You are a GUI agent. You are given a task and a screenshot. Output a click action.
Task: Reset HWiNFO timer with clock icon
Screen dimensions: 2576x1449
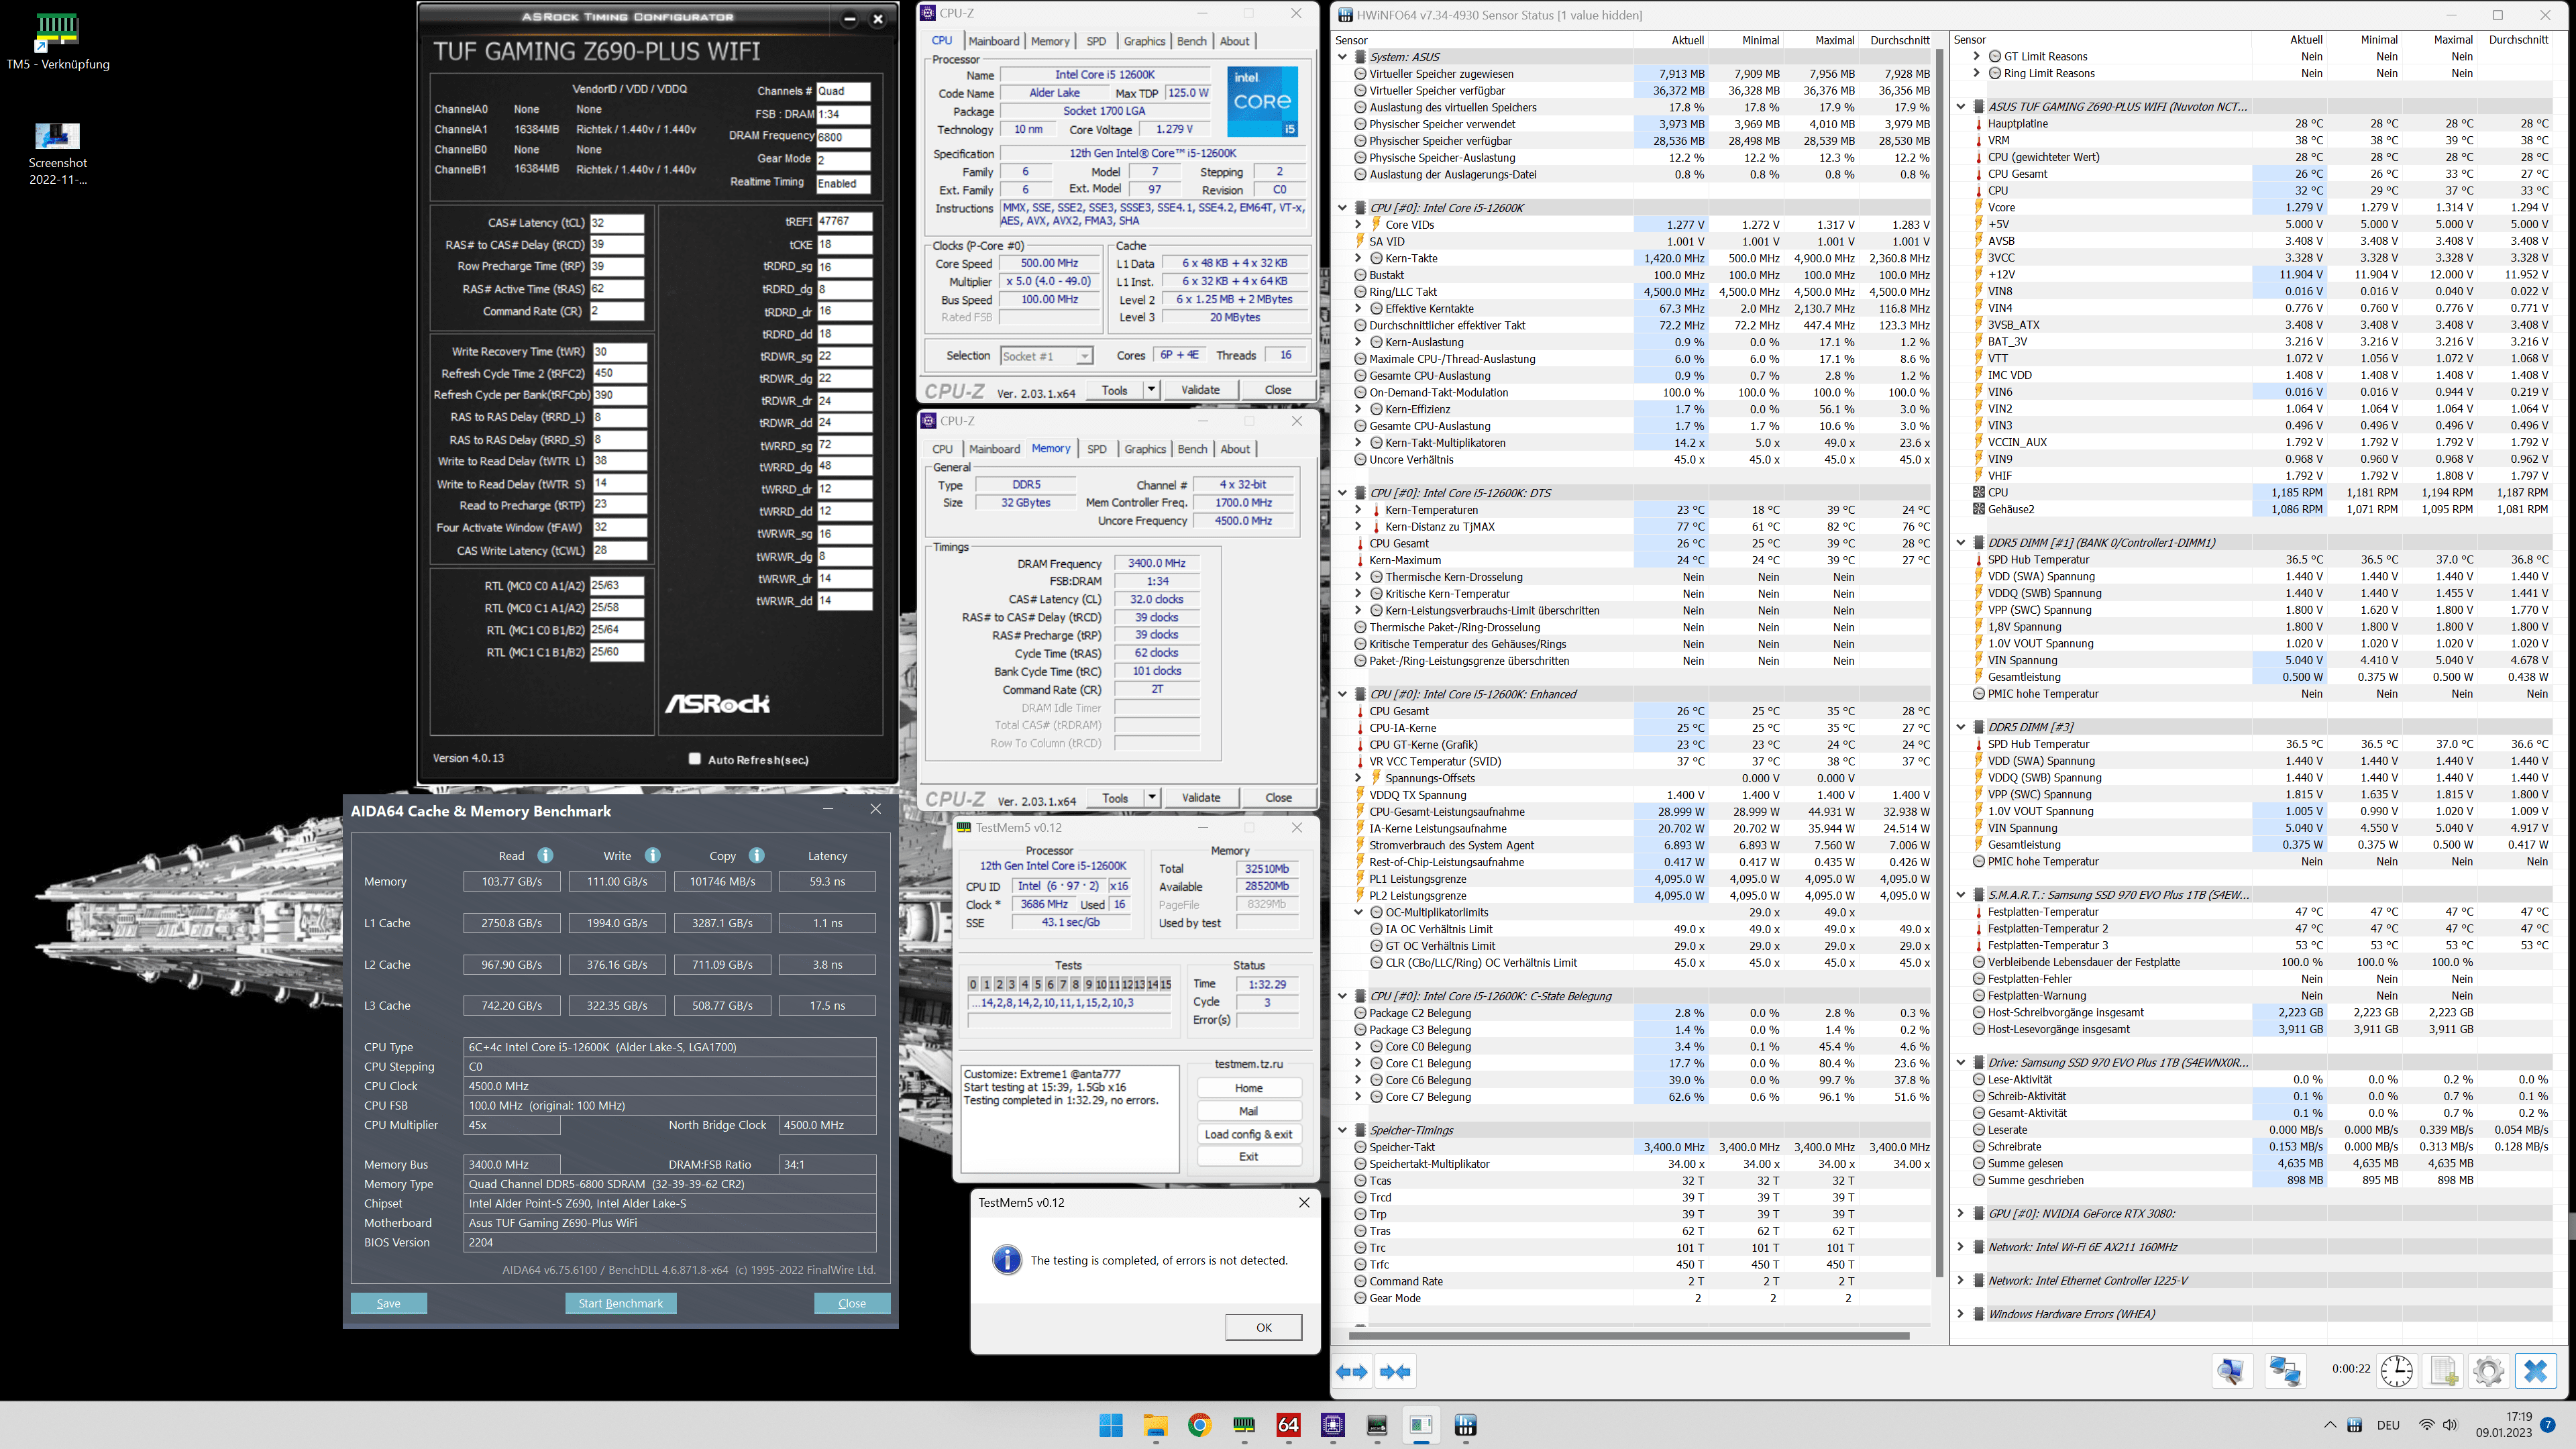pos(2396,1371)
